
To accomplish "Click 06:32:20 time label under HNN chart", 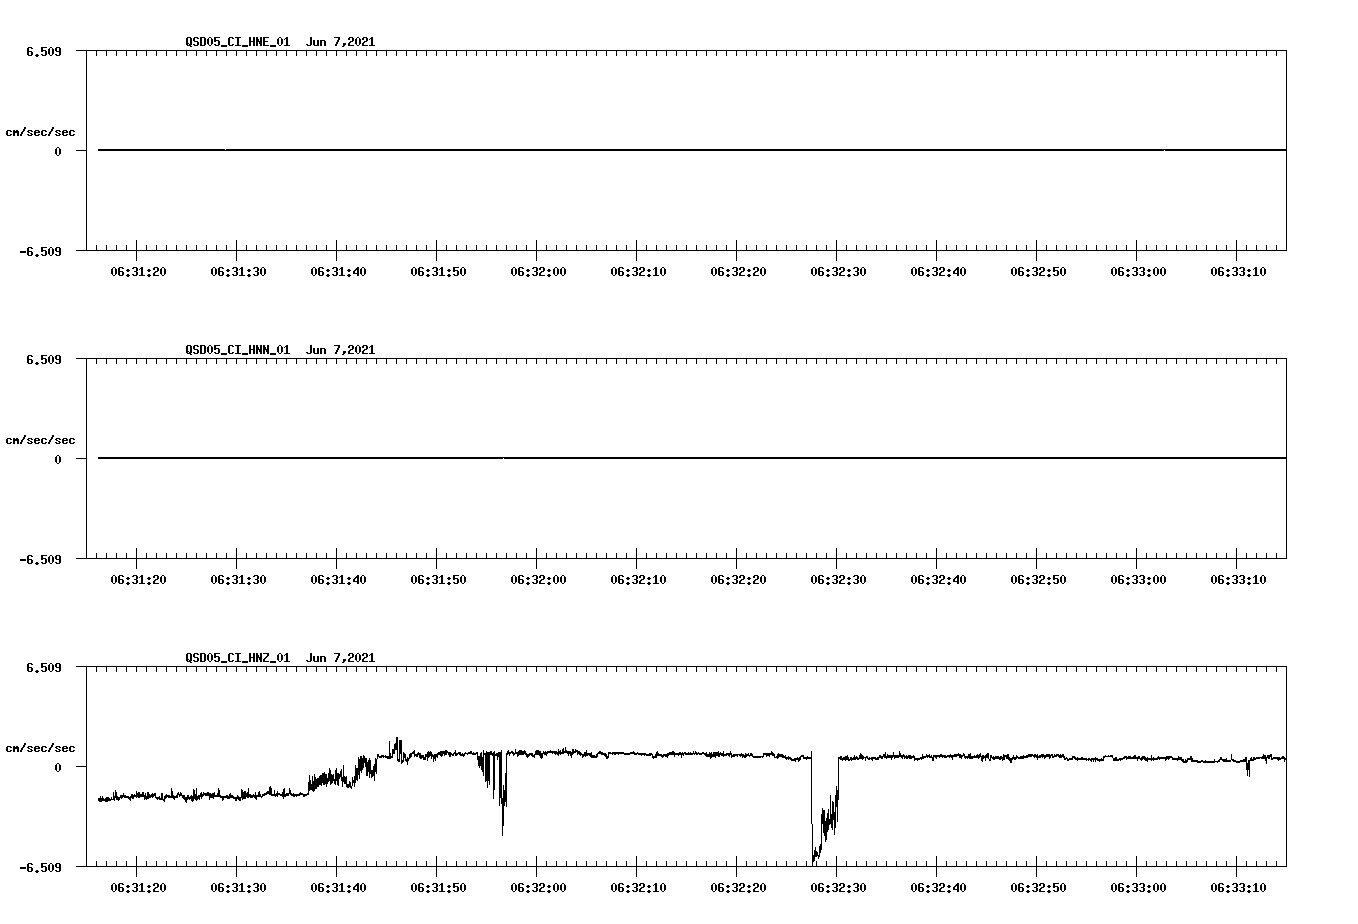I will tap(738, 580).
